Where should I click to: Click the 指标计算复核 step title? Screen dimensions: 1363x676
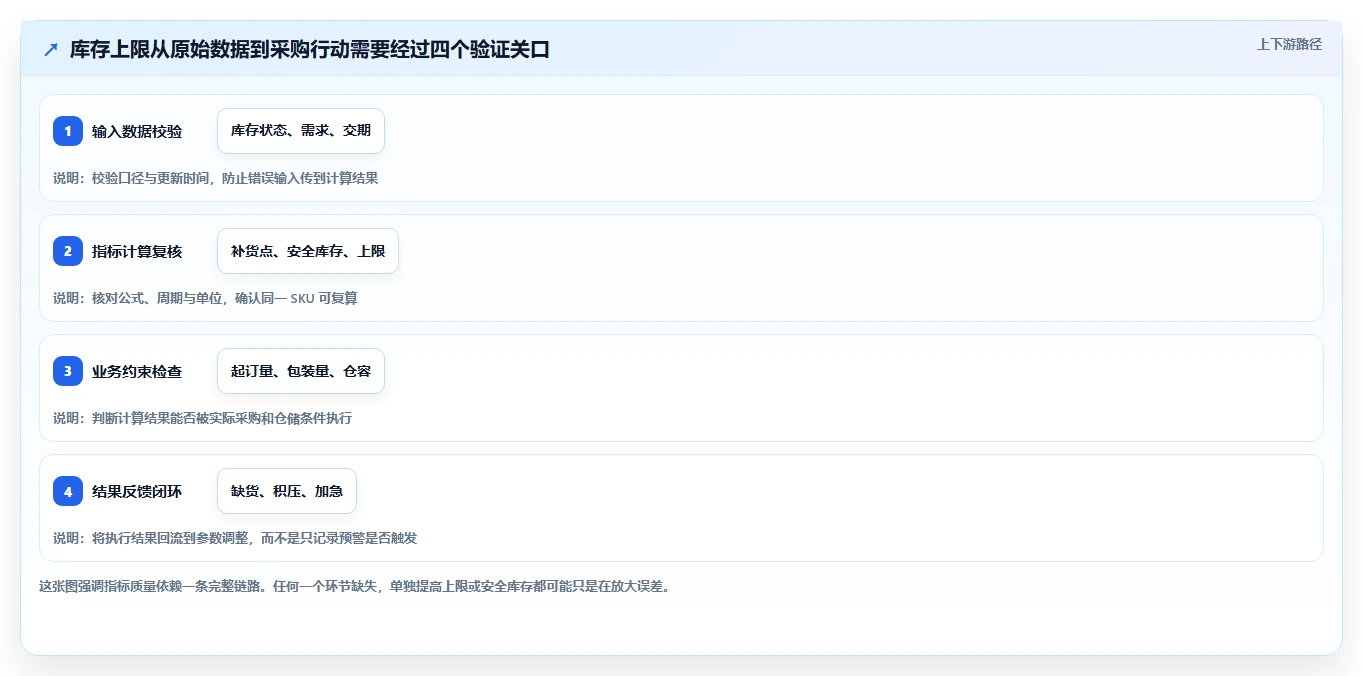[137, 251]
